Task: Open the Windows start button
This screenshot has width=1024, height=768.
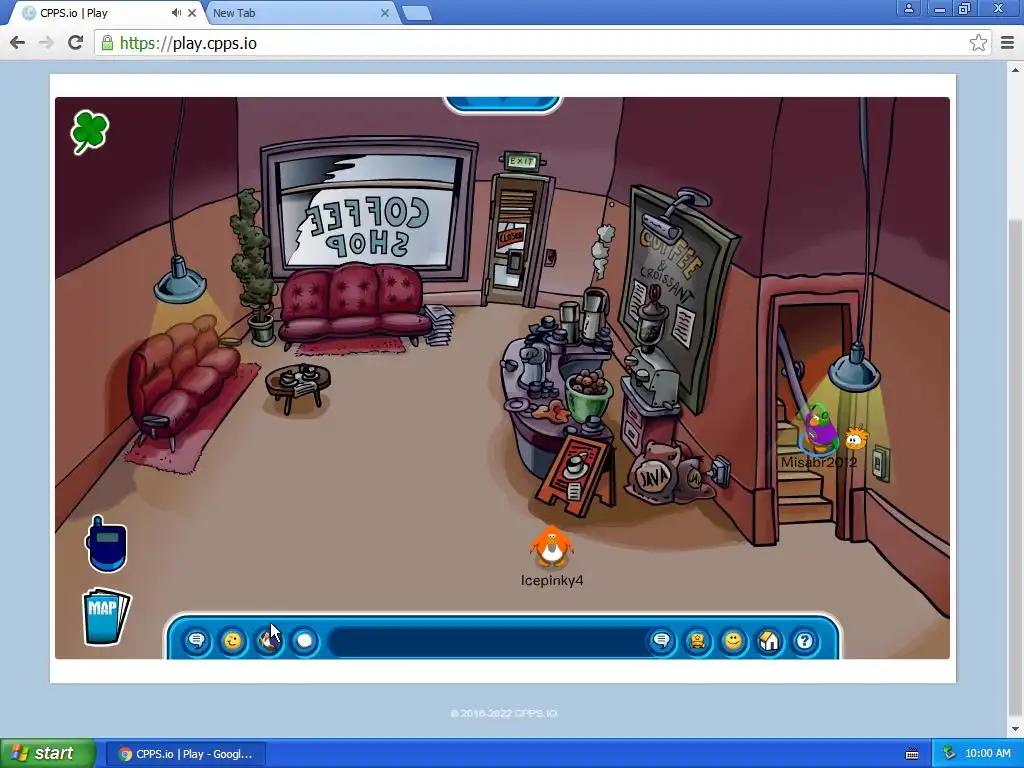Action: (47, 754)
